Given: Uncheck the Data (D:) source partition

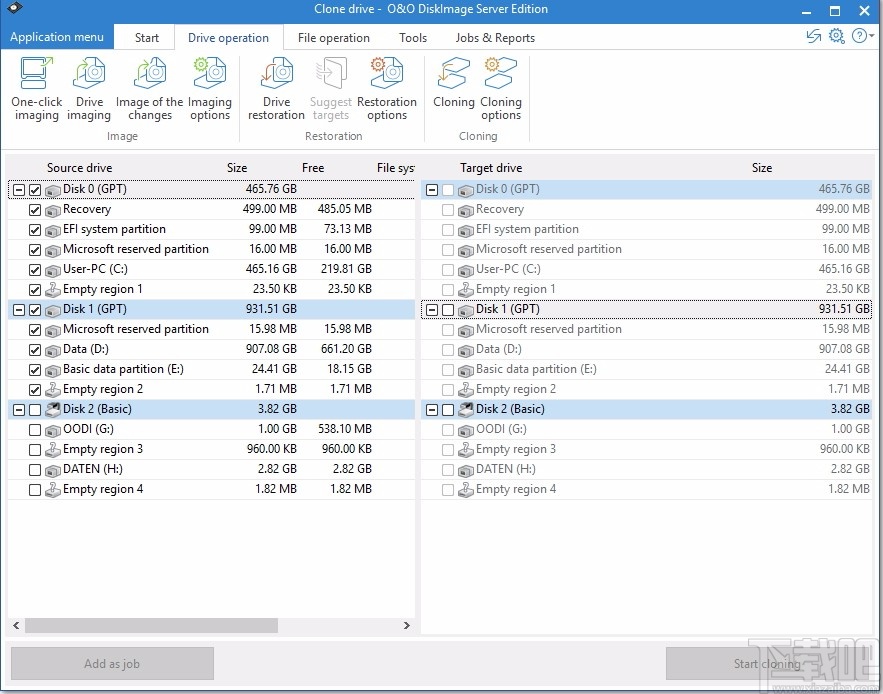Looking at the screenshot, I should pyautogui.click(x=34, y=349).
